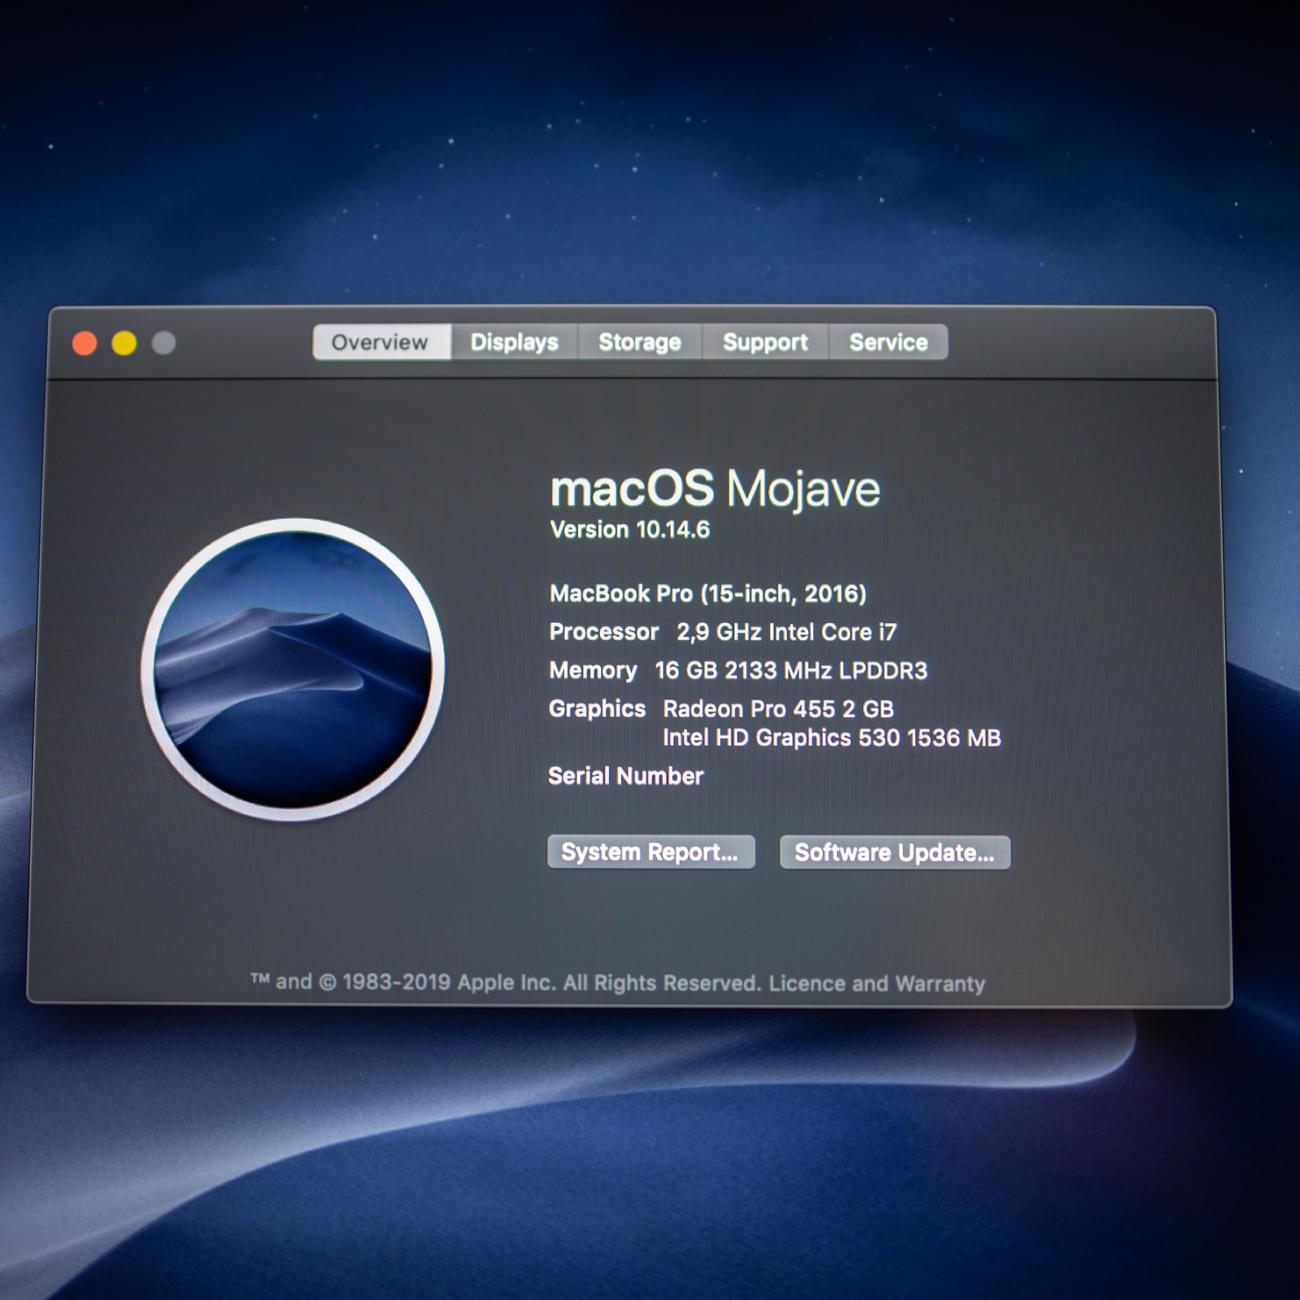Click the macOS Mojave title
Image resolution: width=1300 pixels, height=1300 pixels.
pyautogui.click(x=716, y=489)
